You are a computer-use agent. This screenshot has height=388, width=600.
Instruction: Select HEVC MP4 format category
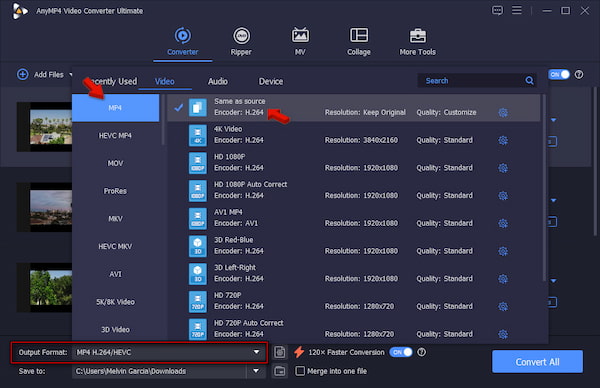[x=116, y=136]
